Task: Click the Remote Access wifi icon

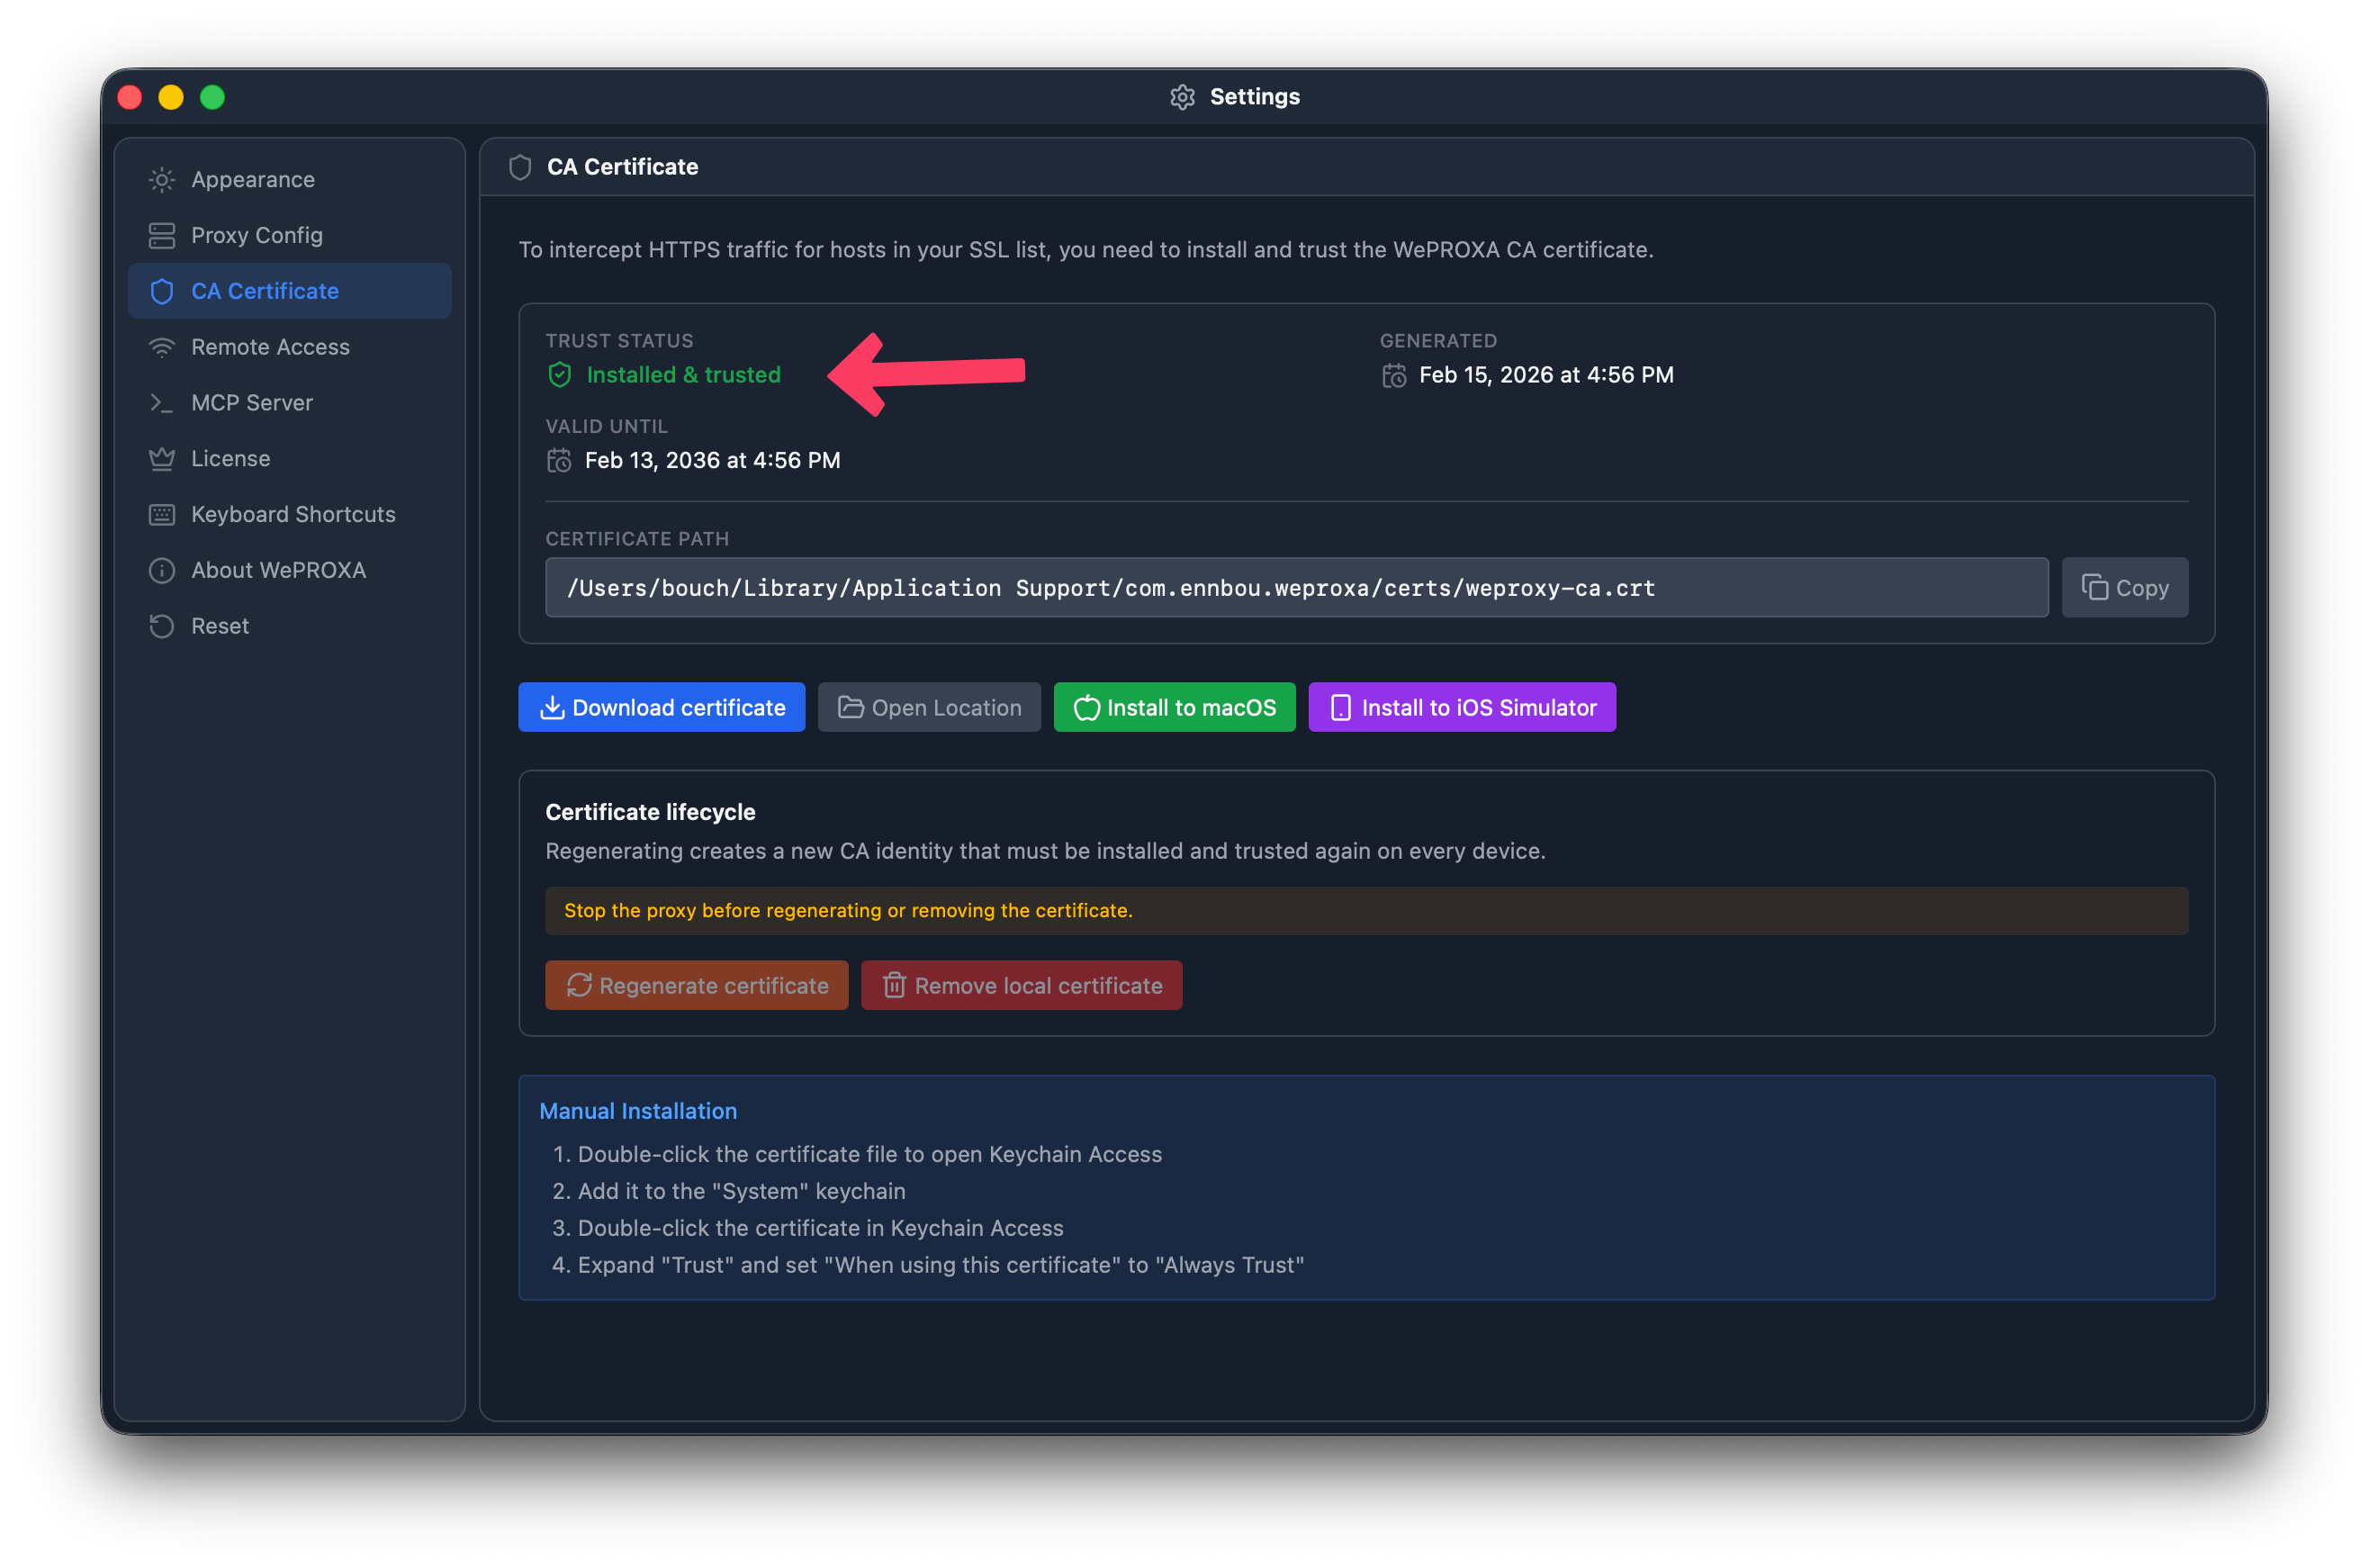Action: coord(161,347)
